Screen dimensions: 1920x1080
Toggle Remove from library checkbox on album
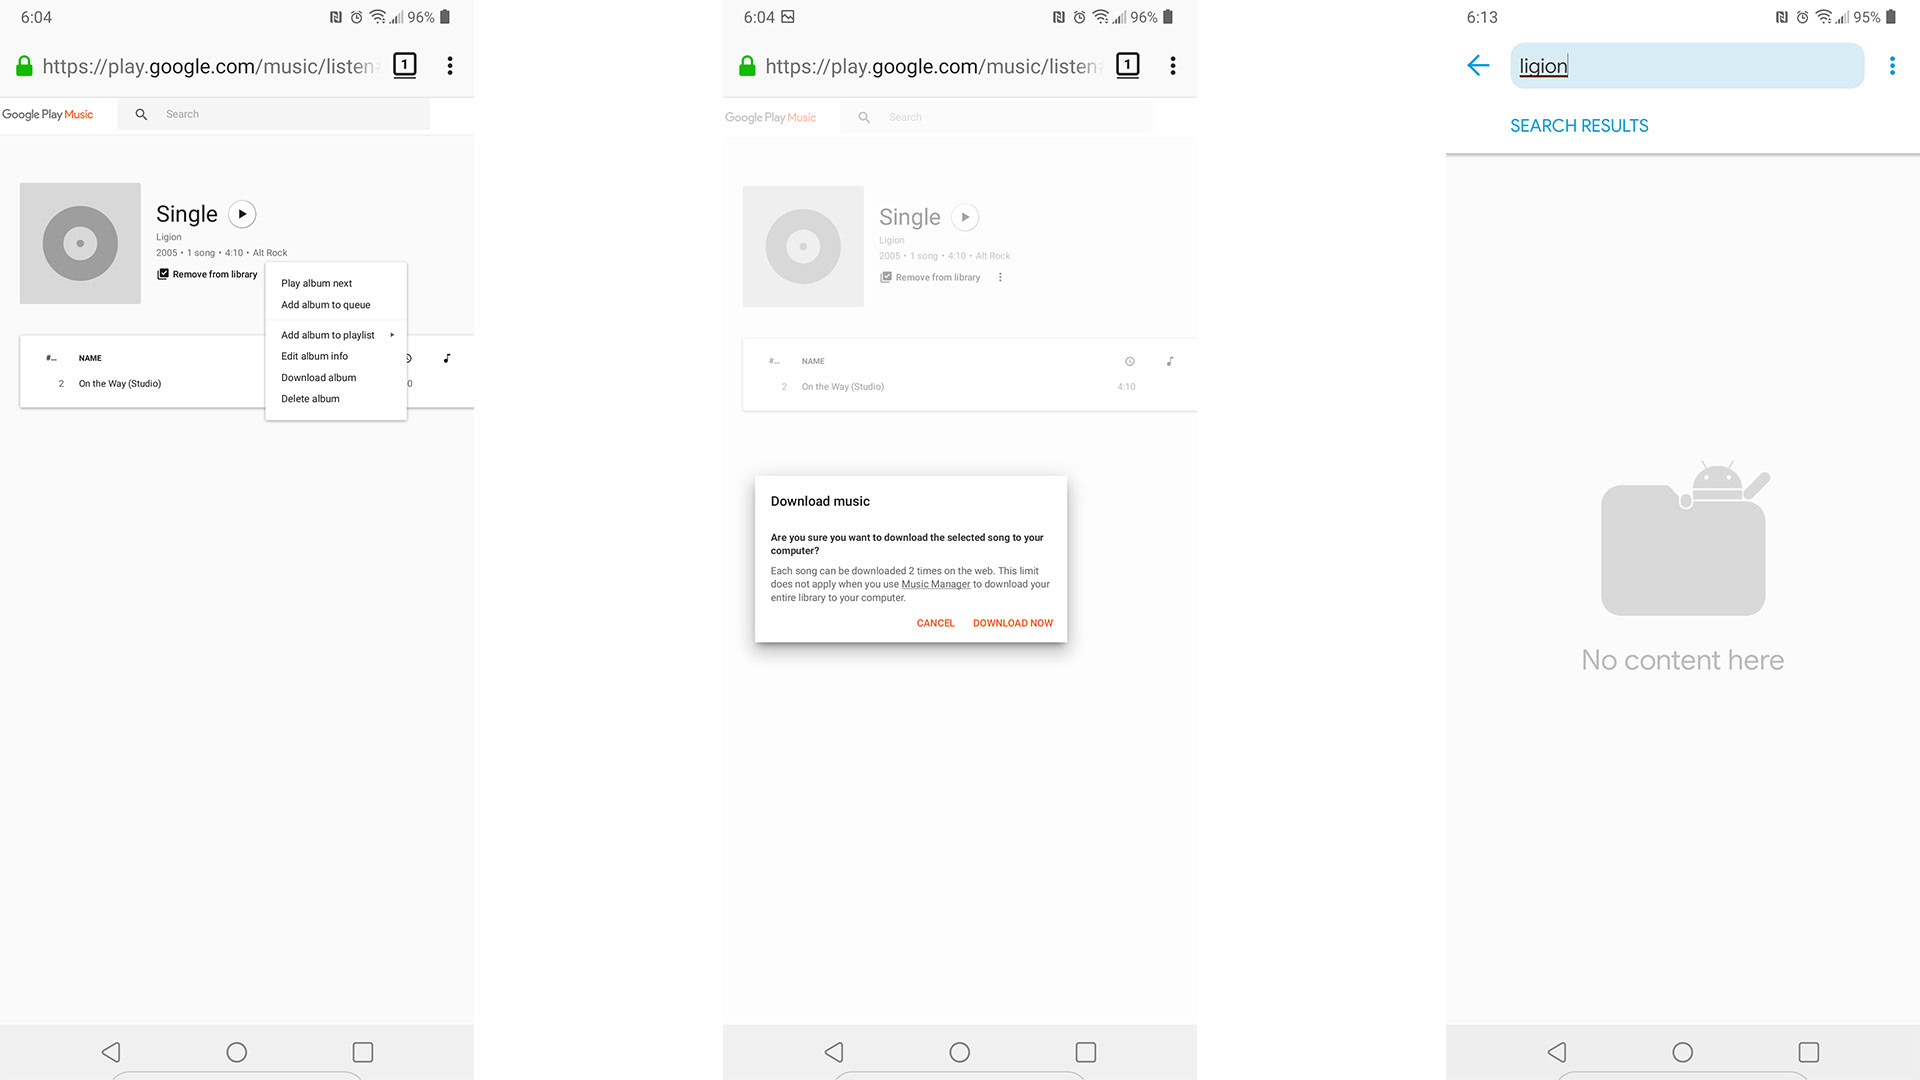point(162,273)
